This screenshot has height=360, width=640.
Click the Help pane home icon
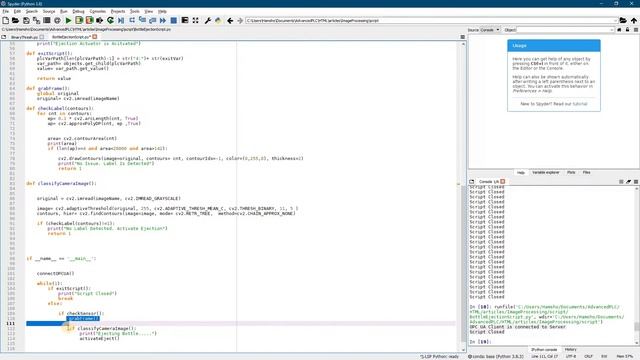pos(619,30)
